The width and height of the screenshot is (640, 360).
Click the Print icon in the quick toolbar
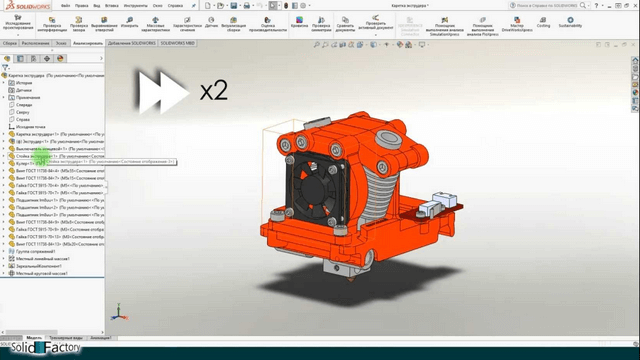point(247,5)
